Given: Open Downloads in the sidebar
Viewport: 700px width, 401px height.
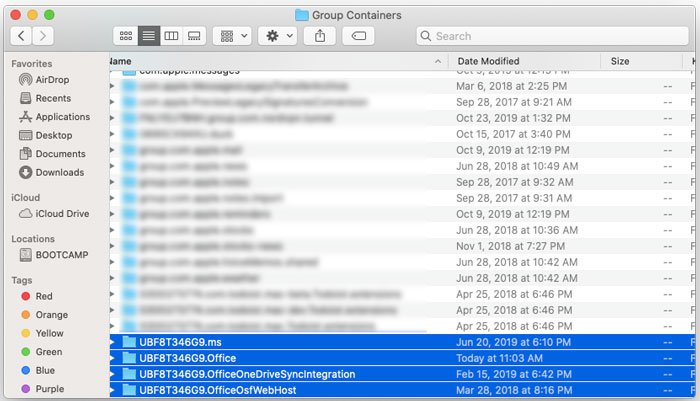Looking at the screenshot, I should [x=52, y=172].
